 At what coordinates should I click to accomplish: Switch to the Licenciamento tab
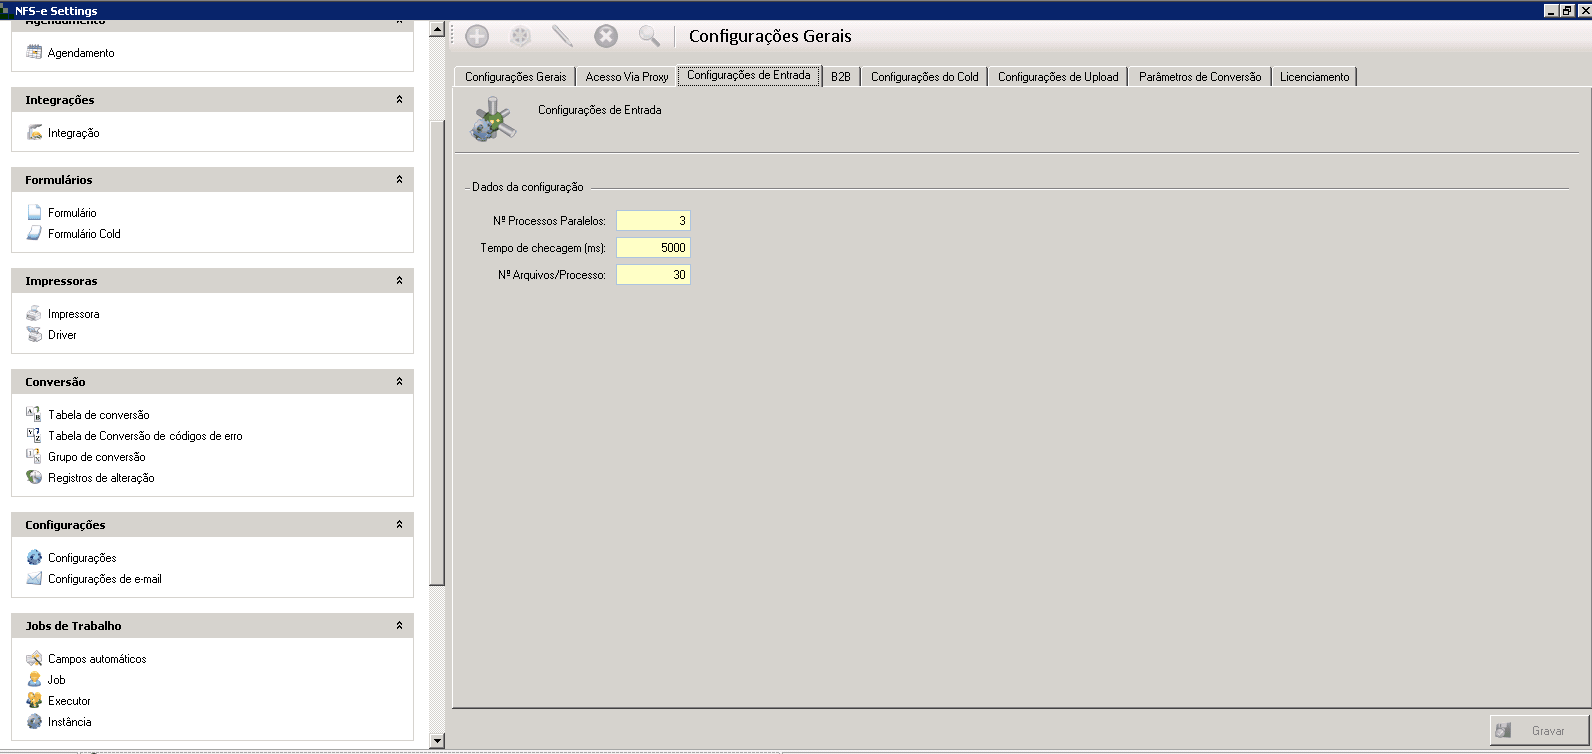(1314, 77)
